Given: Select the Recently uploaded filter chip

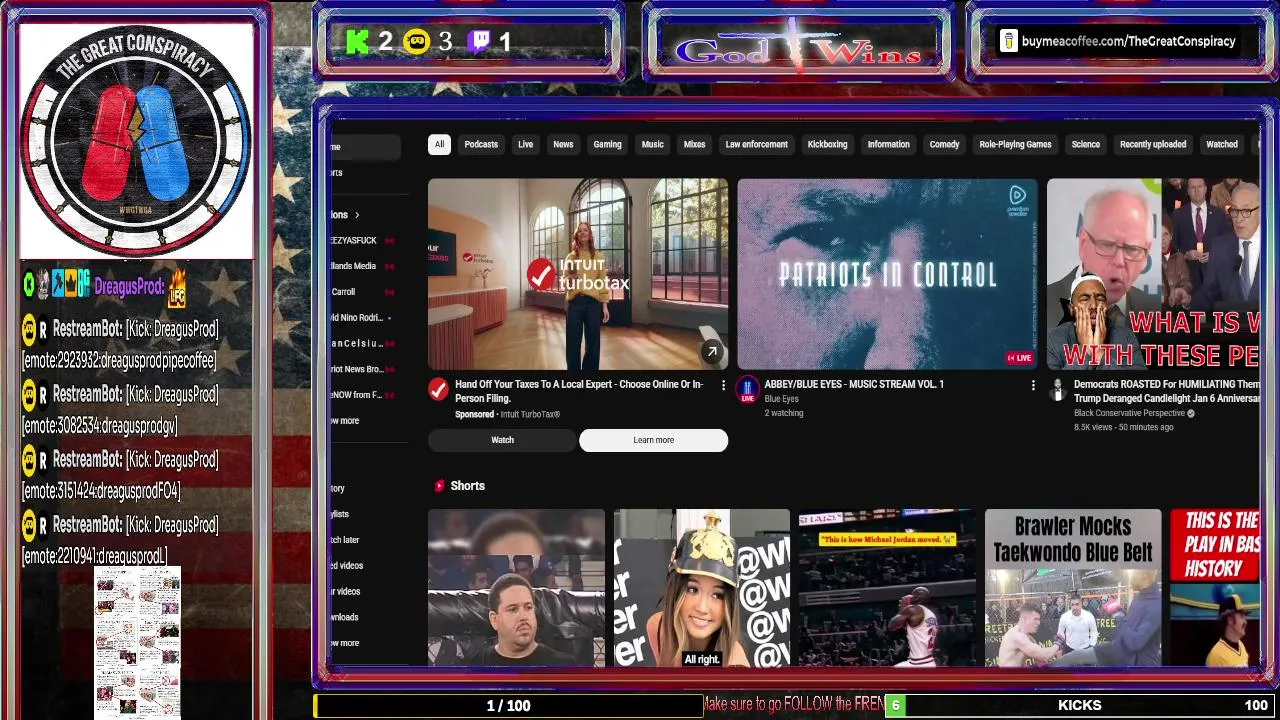Looking at the screenshot, I should click(x=1152, y=144).
